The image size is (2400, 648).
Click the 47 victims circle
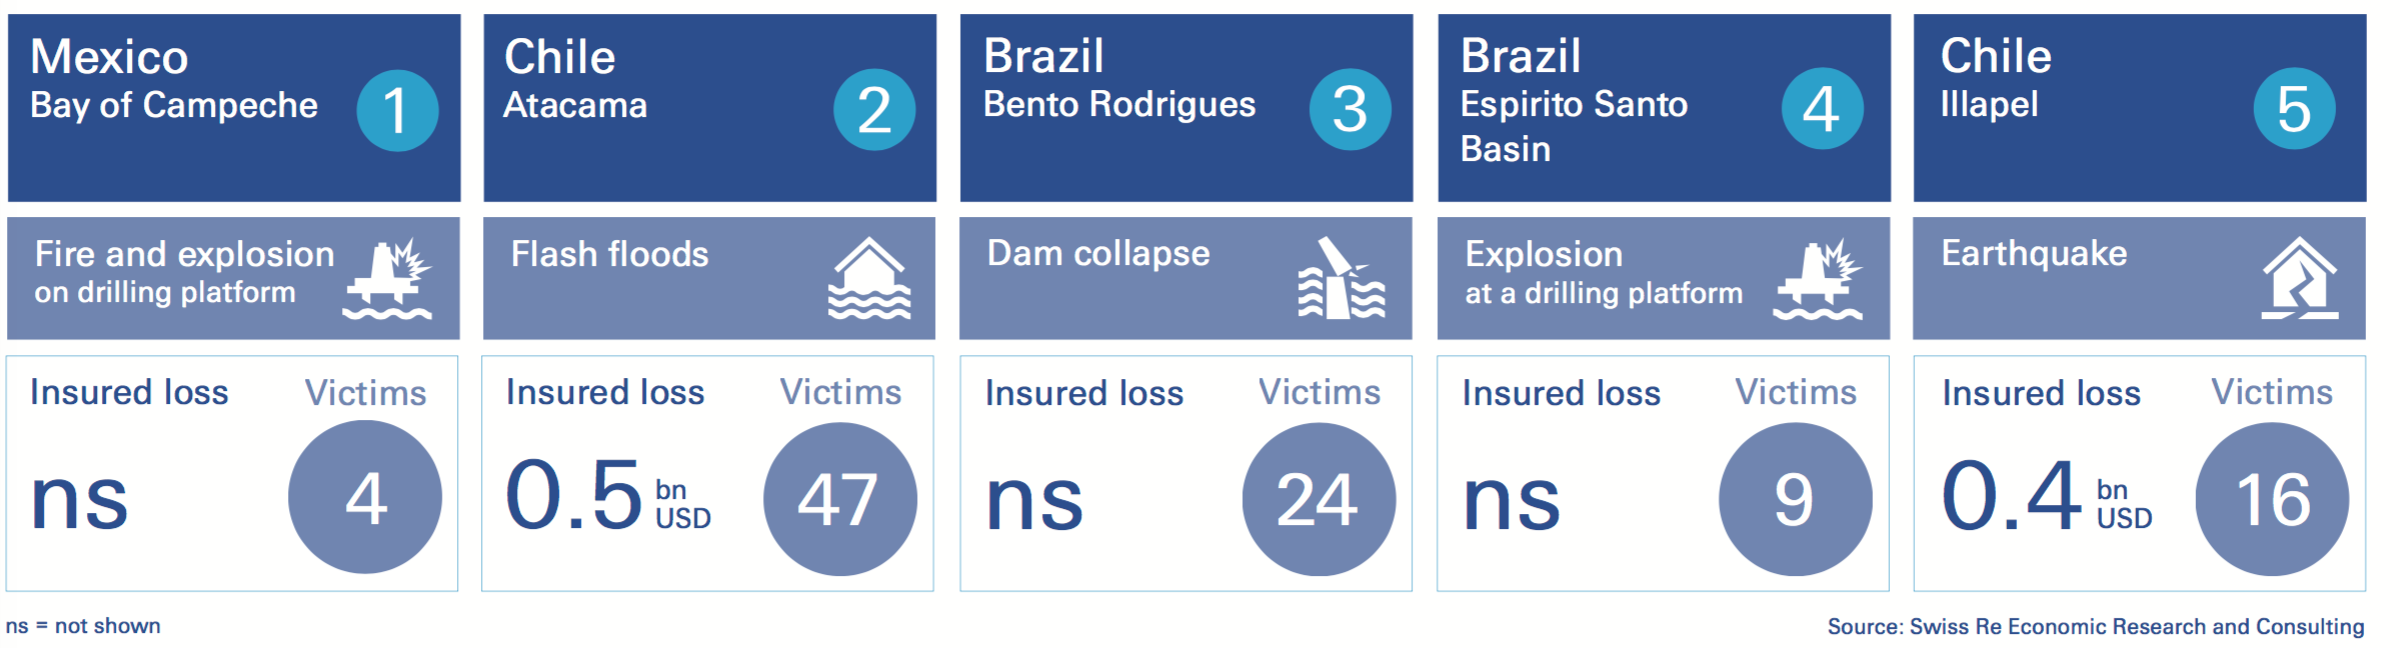[840, 499]
